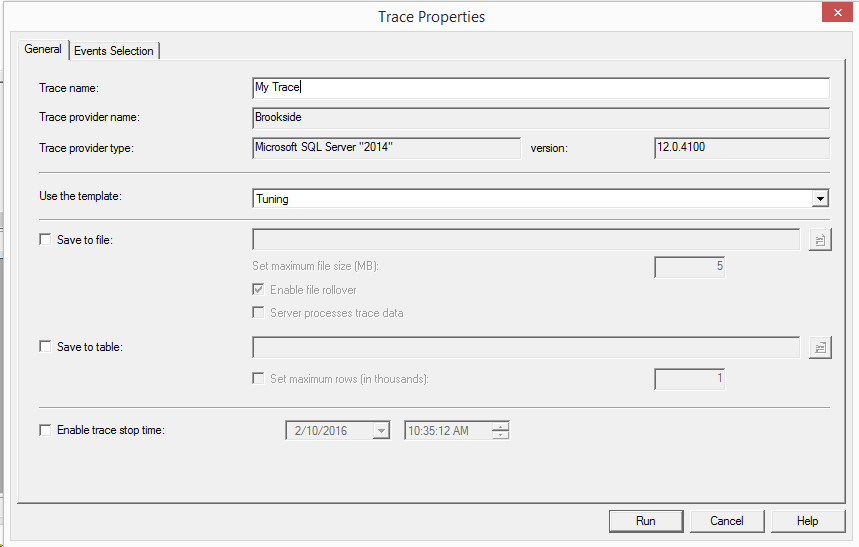This screenshot has width=859, height=547.
Task: Click the Save to file path field
Action: click(x=526, y=240)
